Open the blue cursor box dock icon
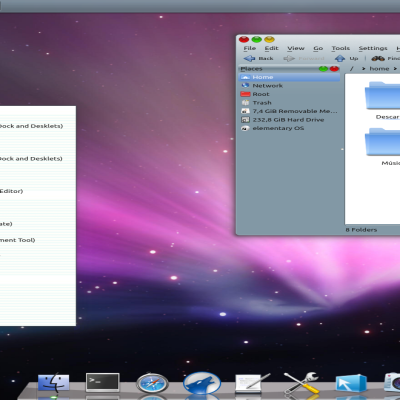 [x=351, y=383]
